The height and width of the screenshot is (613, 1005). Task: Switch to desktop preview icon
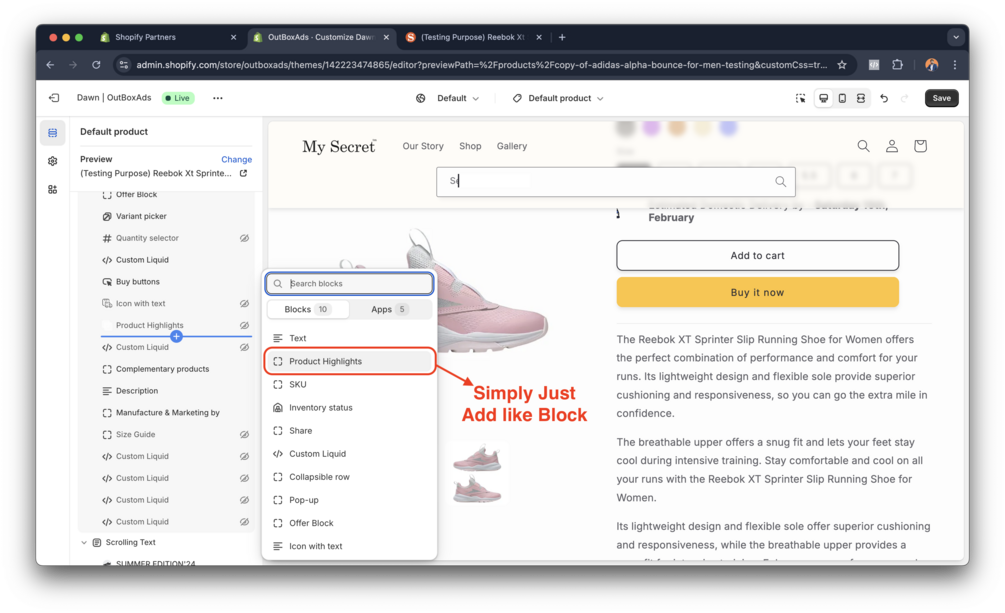coord(824,98)
